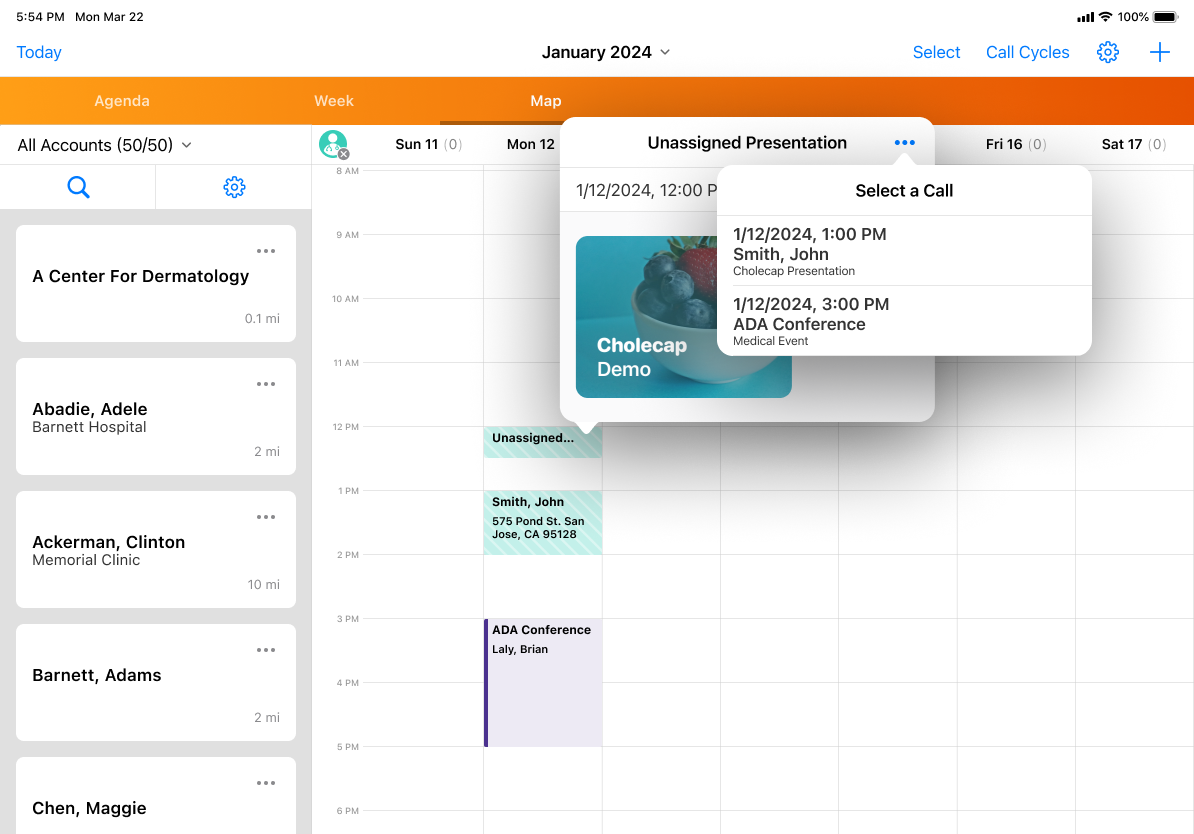This screenshot has height=834, width=1194.
Task: Select the Map tab
Action: pos(546,101)
